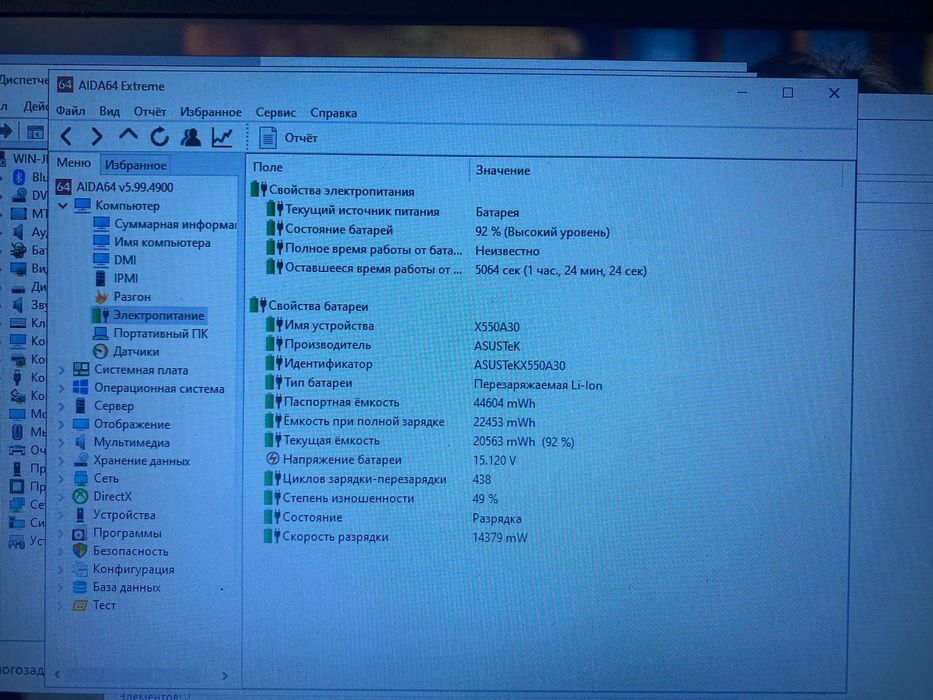Click the 14379 mW value
The height and width of the screenshot is (700, 933).
point(500,538)
